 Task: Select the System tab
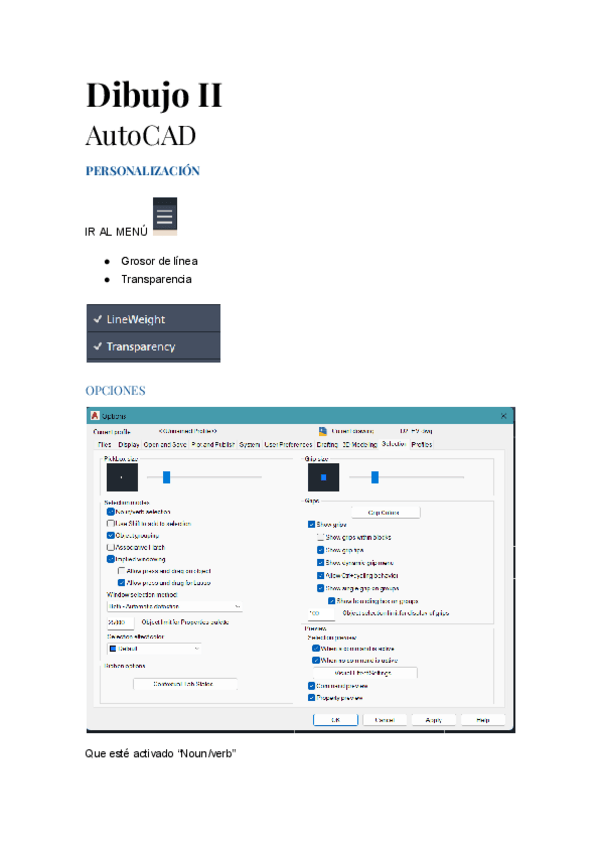(249, 445)
